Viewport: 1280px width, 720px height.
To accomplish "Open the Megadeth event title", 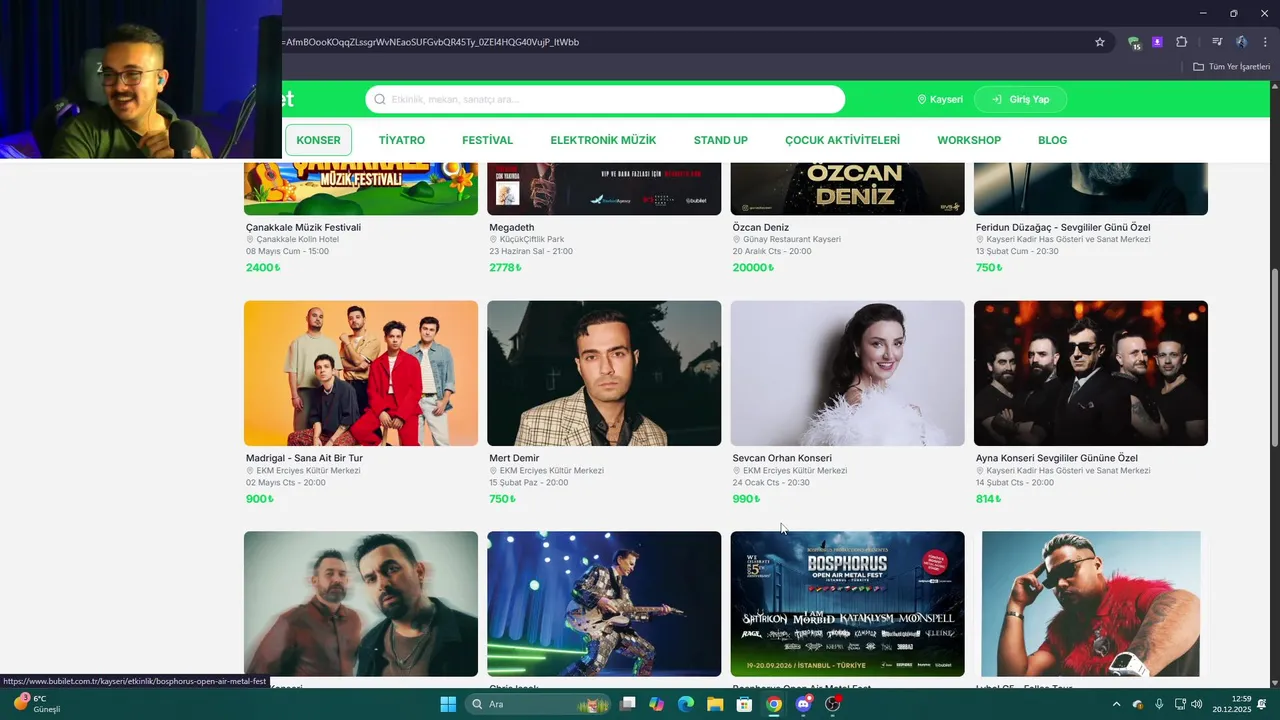I will (x=512, y=227).
